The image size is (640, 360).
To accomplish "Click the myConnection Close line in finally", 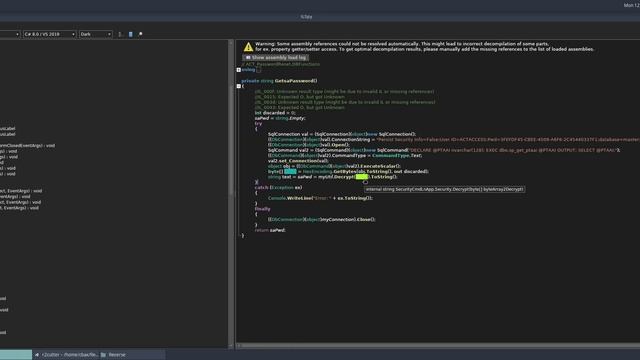I will (x=322, y=219).
